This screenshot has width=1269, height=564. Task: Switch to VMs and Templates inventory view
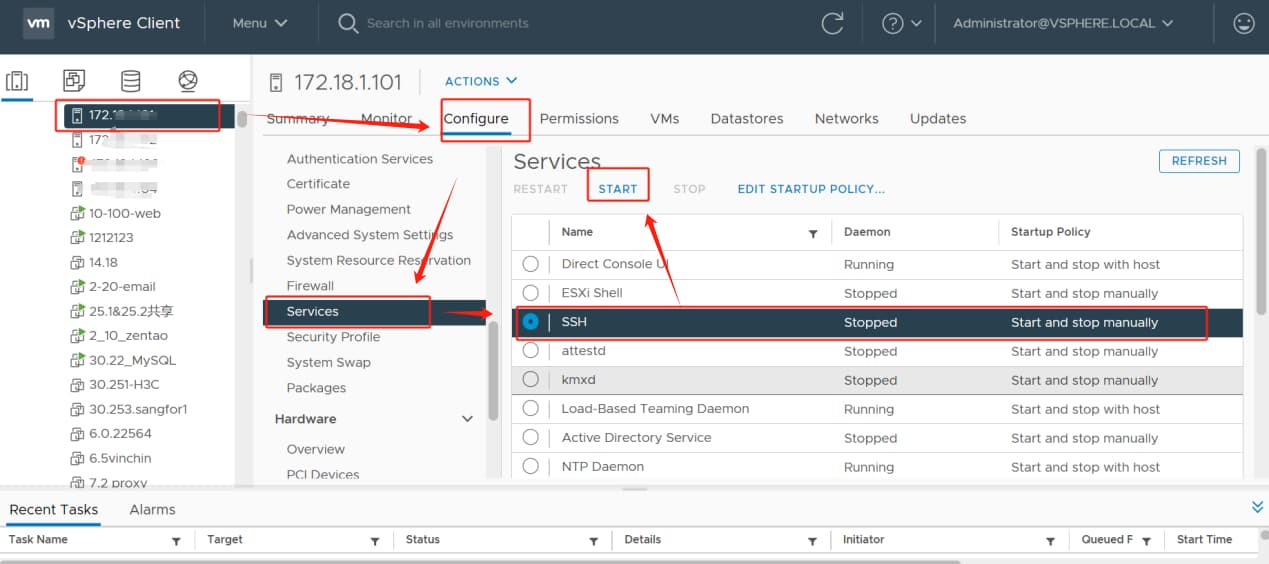click(x=73, y=81)
